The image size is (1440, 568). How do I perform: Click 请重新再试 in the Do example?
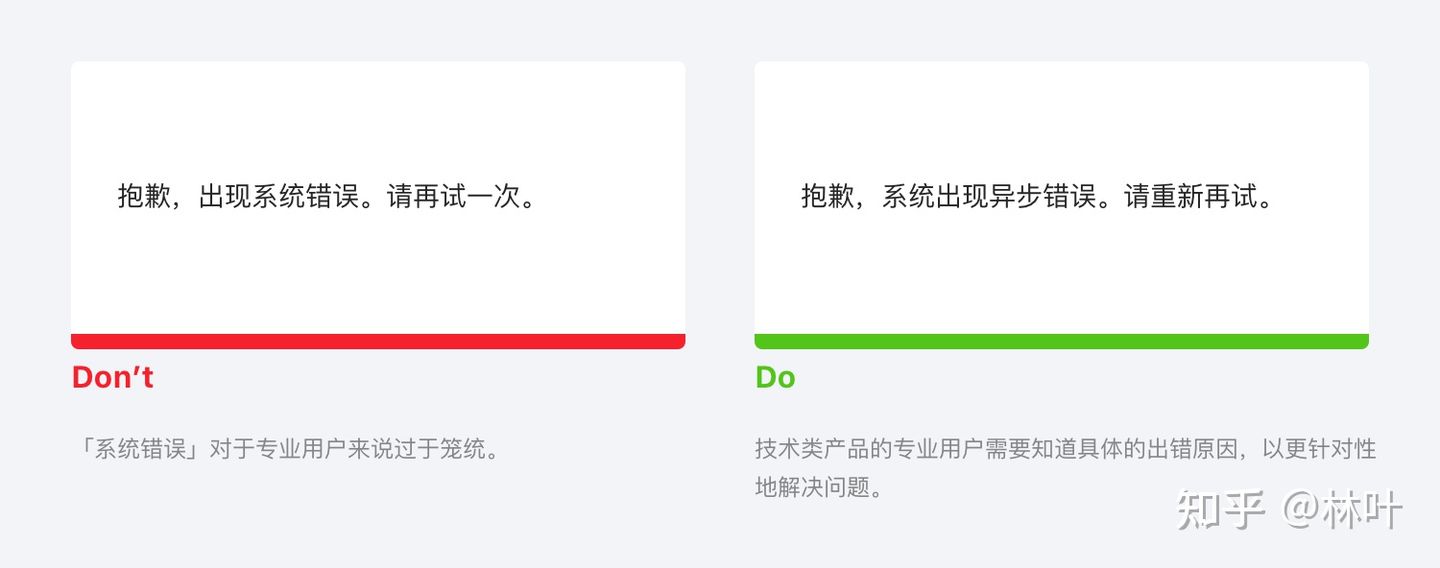[1191, 196]
